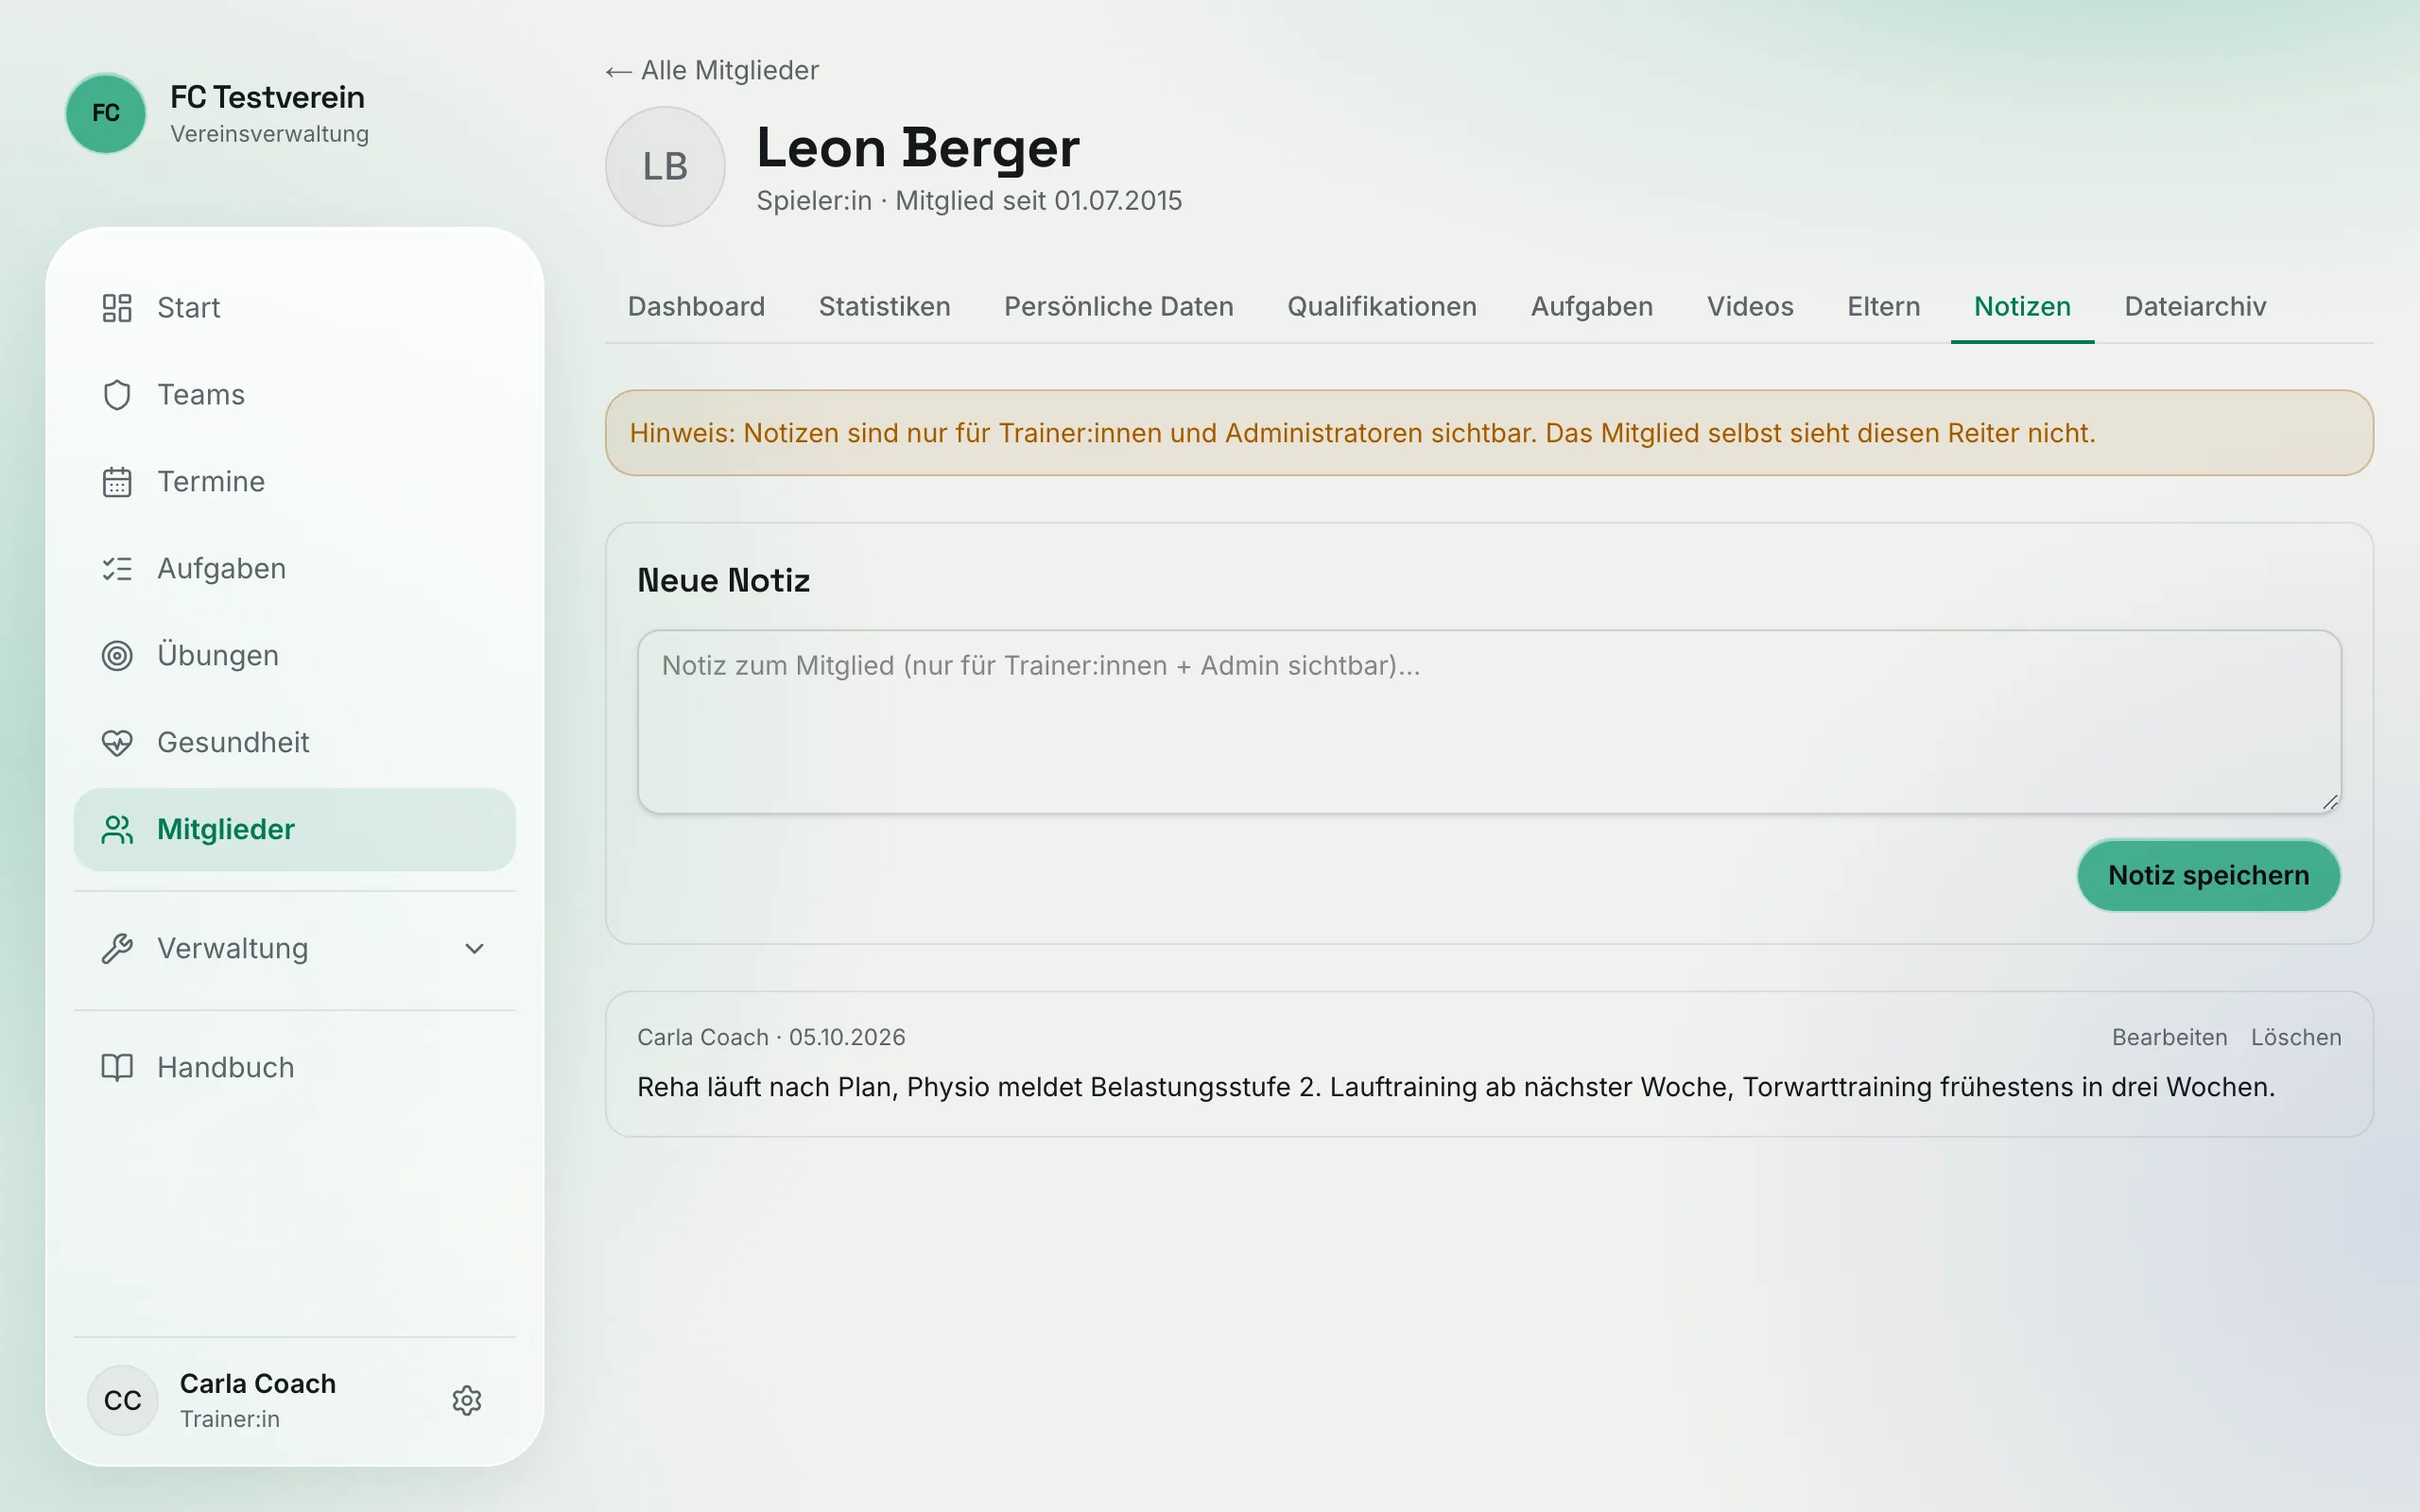
Task: Select the checklist icon beside Aufgaben
Action: (117, 569)
